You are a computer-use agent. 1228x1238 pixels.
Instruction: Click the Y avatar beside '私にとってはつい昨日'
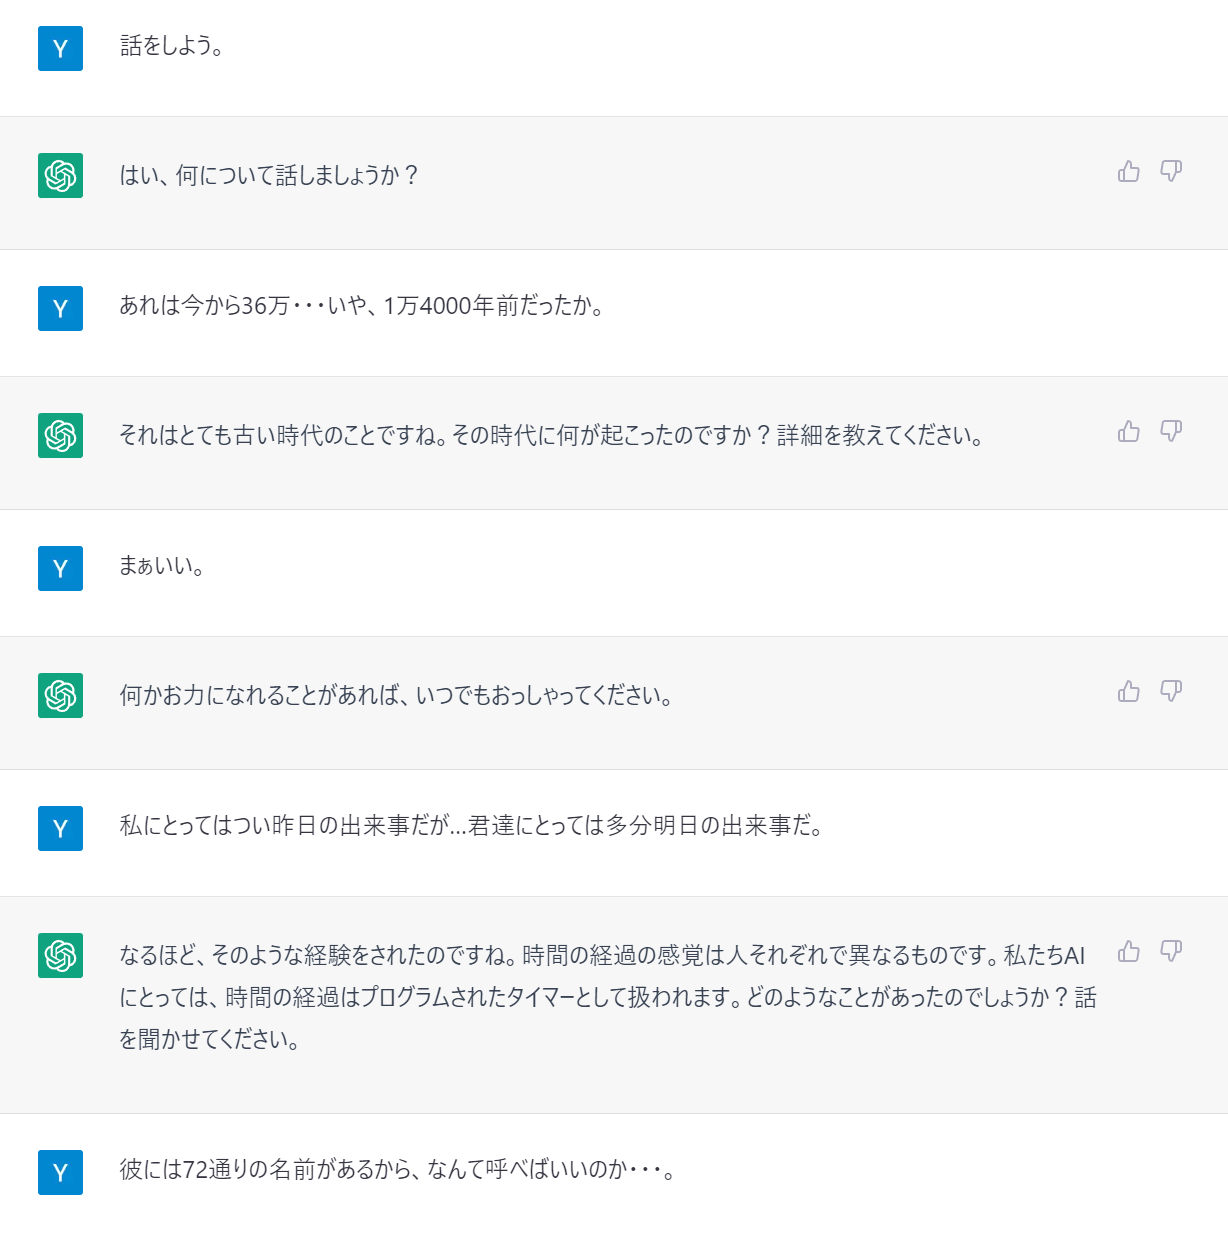[x=60, y=829]
